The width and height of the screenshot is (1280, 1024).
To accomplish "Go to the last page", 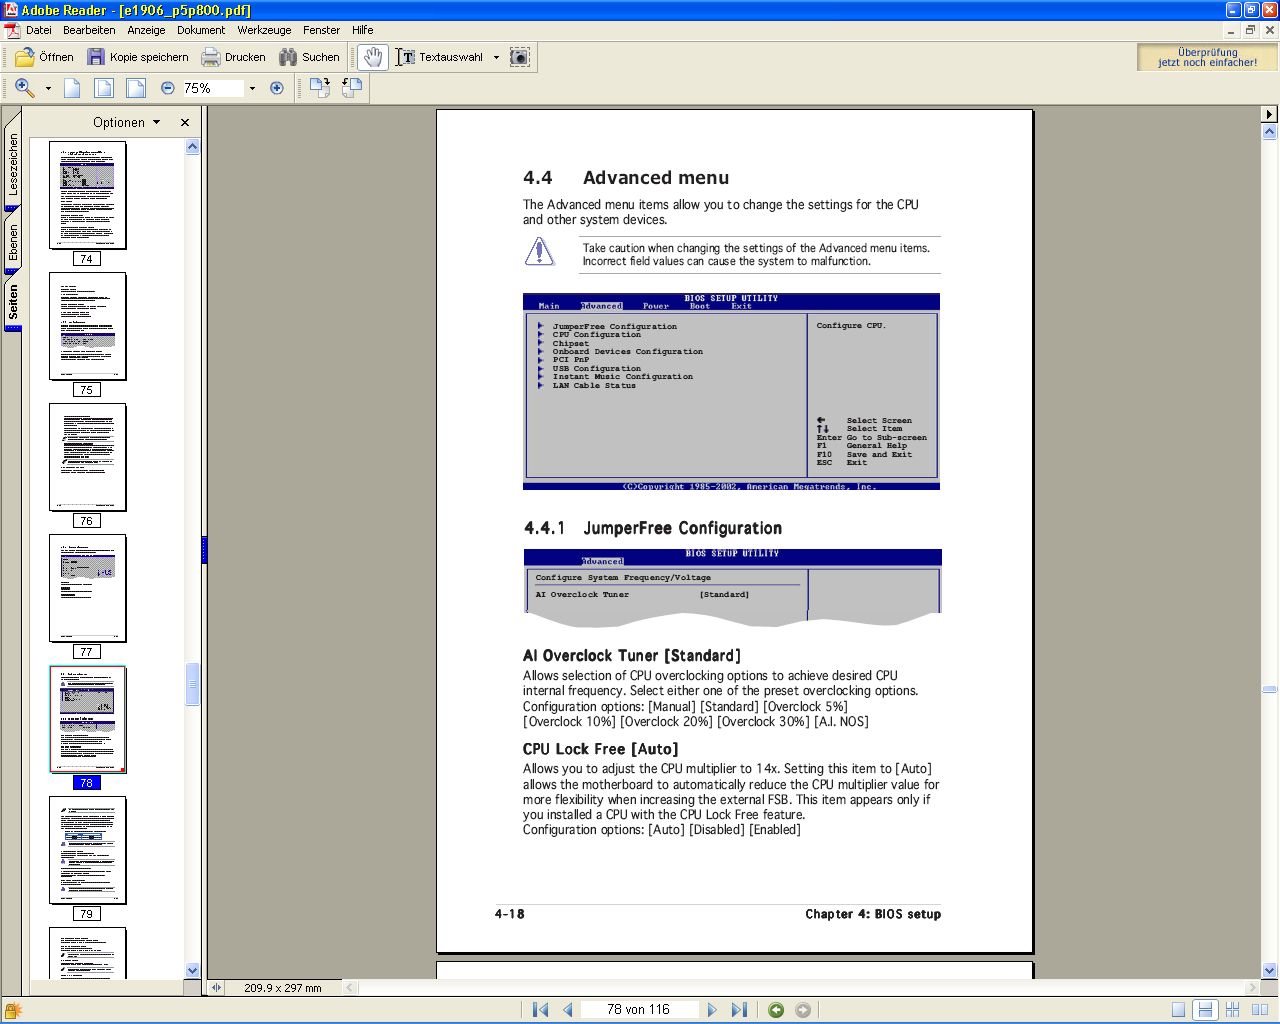I will [739, 1010].
